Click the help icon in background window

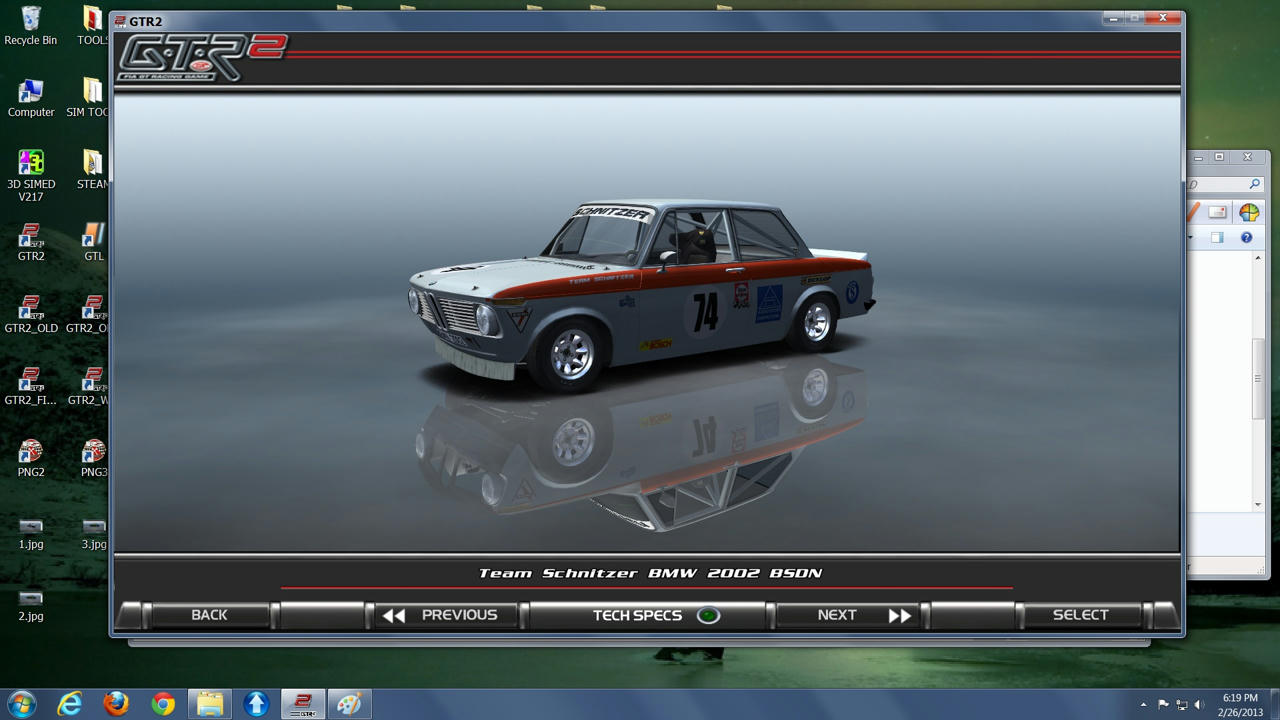[x=1246, y=237]
